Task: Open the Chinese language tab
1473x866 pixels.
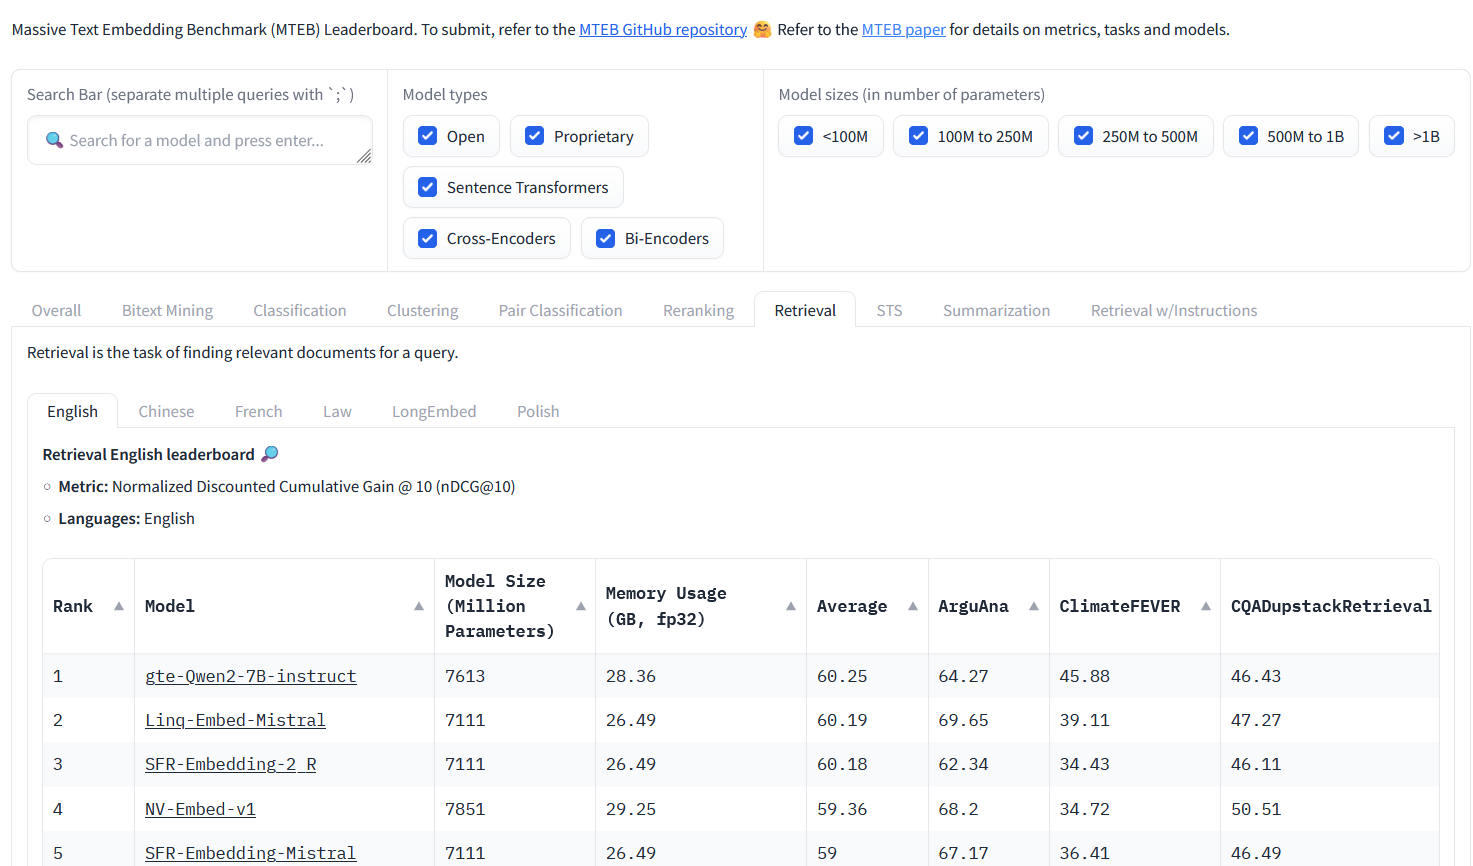Action: point(166,411)
